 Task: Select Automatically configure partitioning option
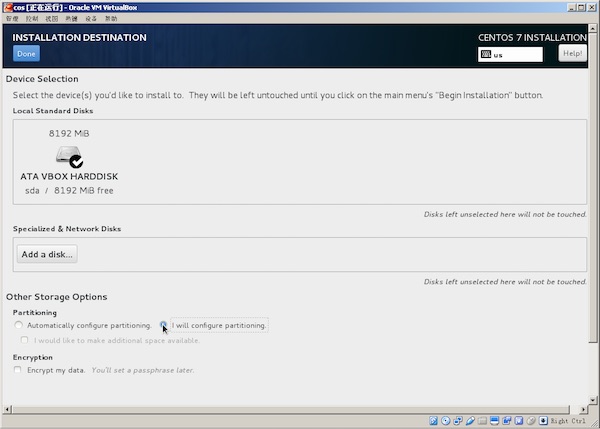(x=19, y=326)
